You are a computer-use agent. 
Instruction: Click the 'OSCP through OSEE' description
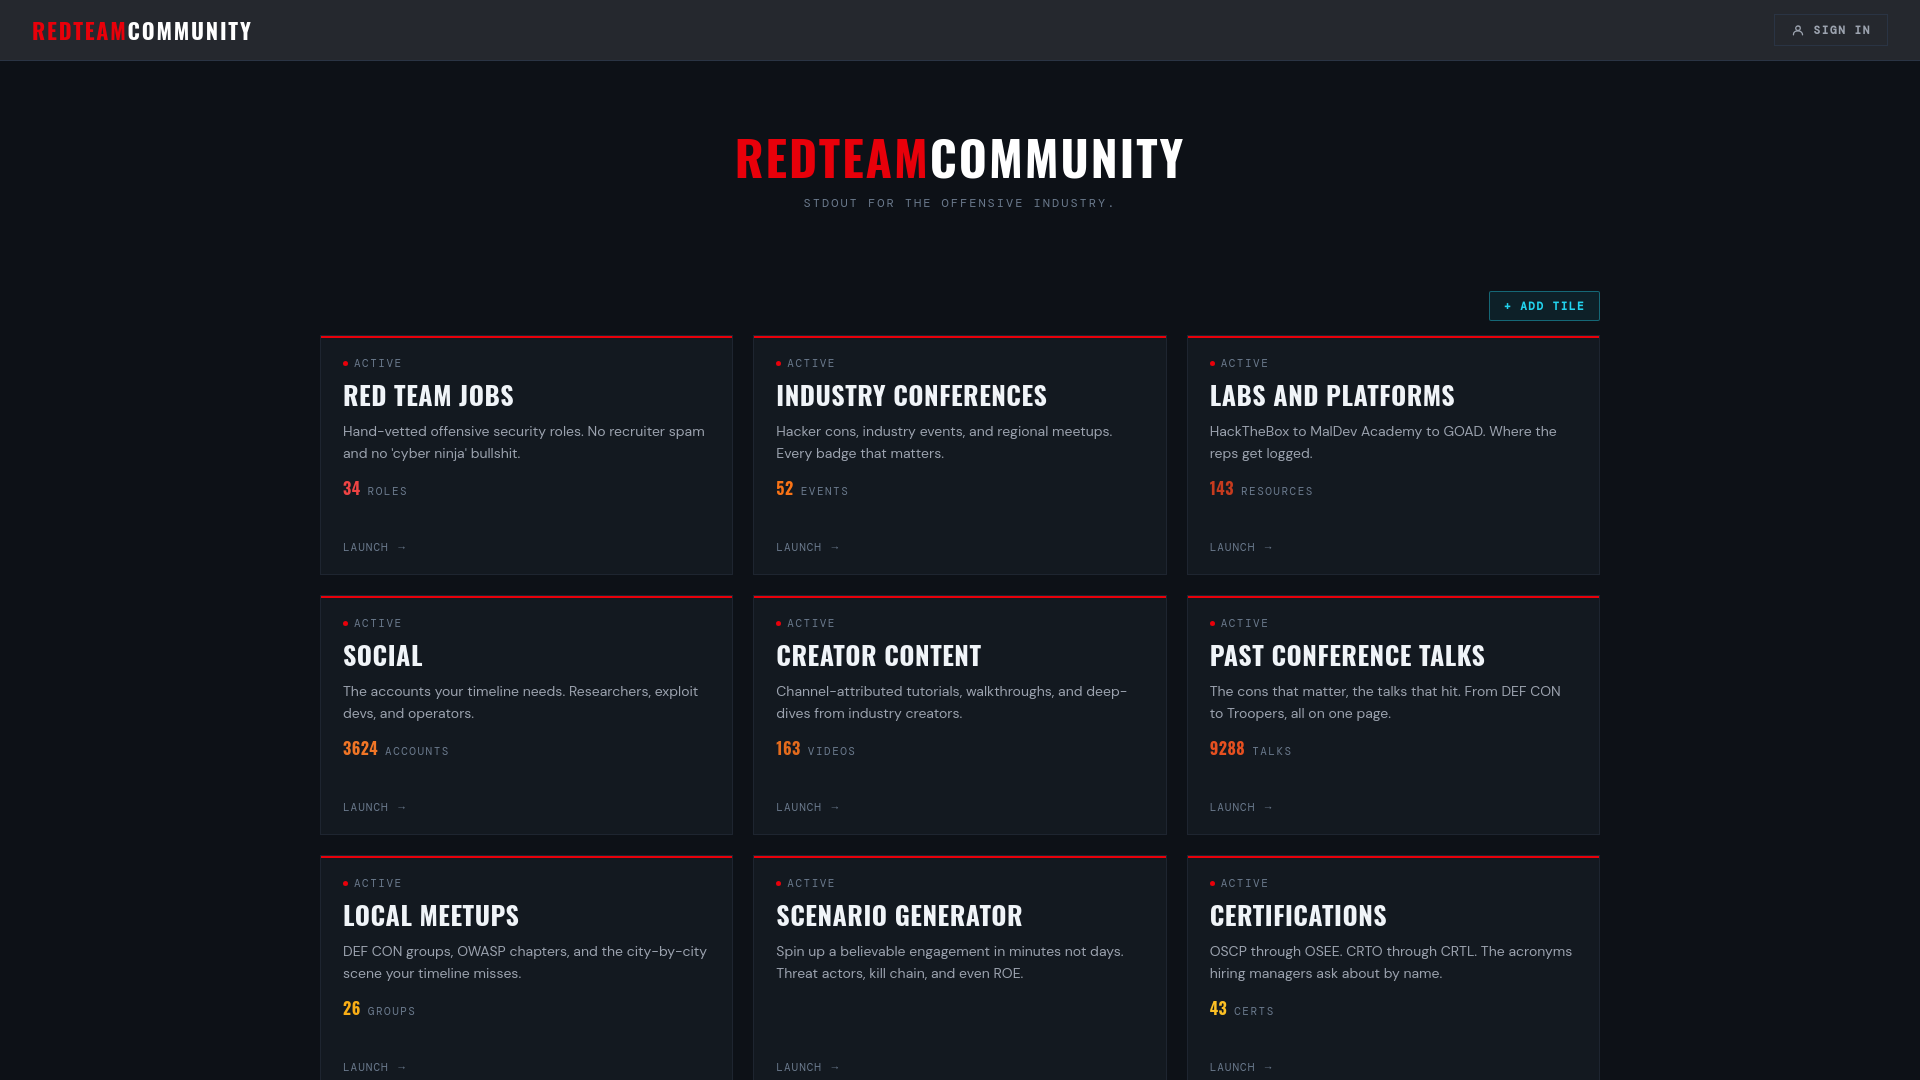pyautogui.click(x=1391, y=963)
